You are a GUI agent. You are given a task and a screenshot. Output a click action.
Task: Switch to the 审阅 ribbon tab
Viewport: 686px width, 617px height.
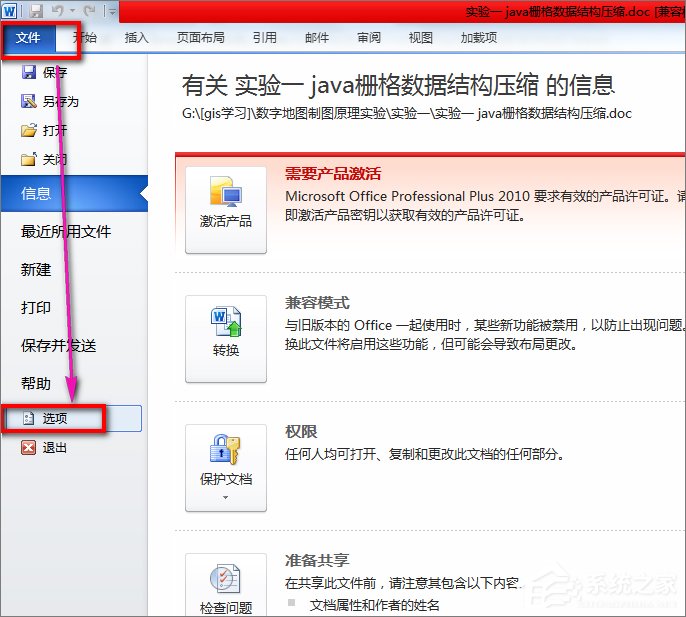[x=369, y=38]
